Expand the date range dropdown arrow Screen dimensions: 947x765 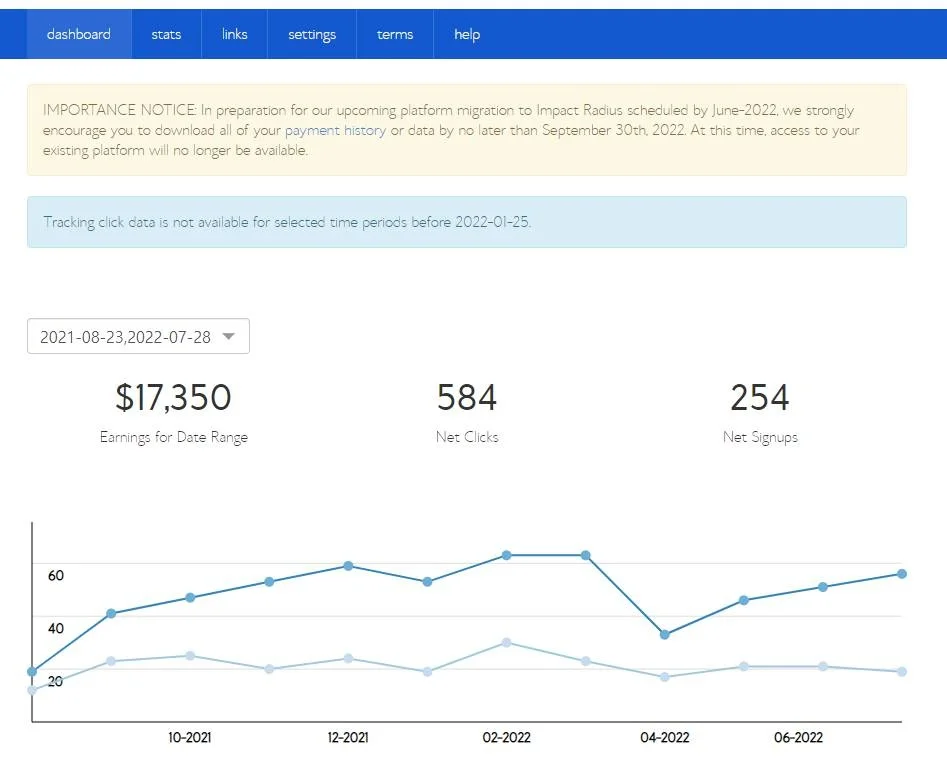229,337
